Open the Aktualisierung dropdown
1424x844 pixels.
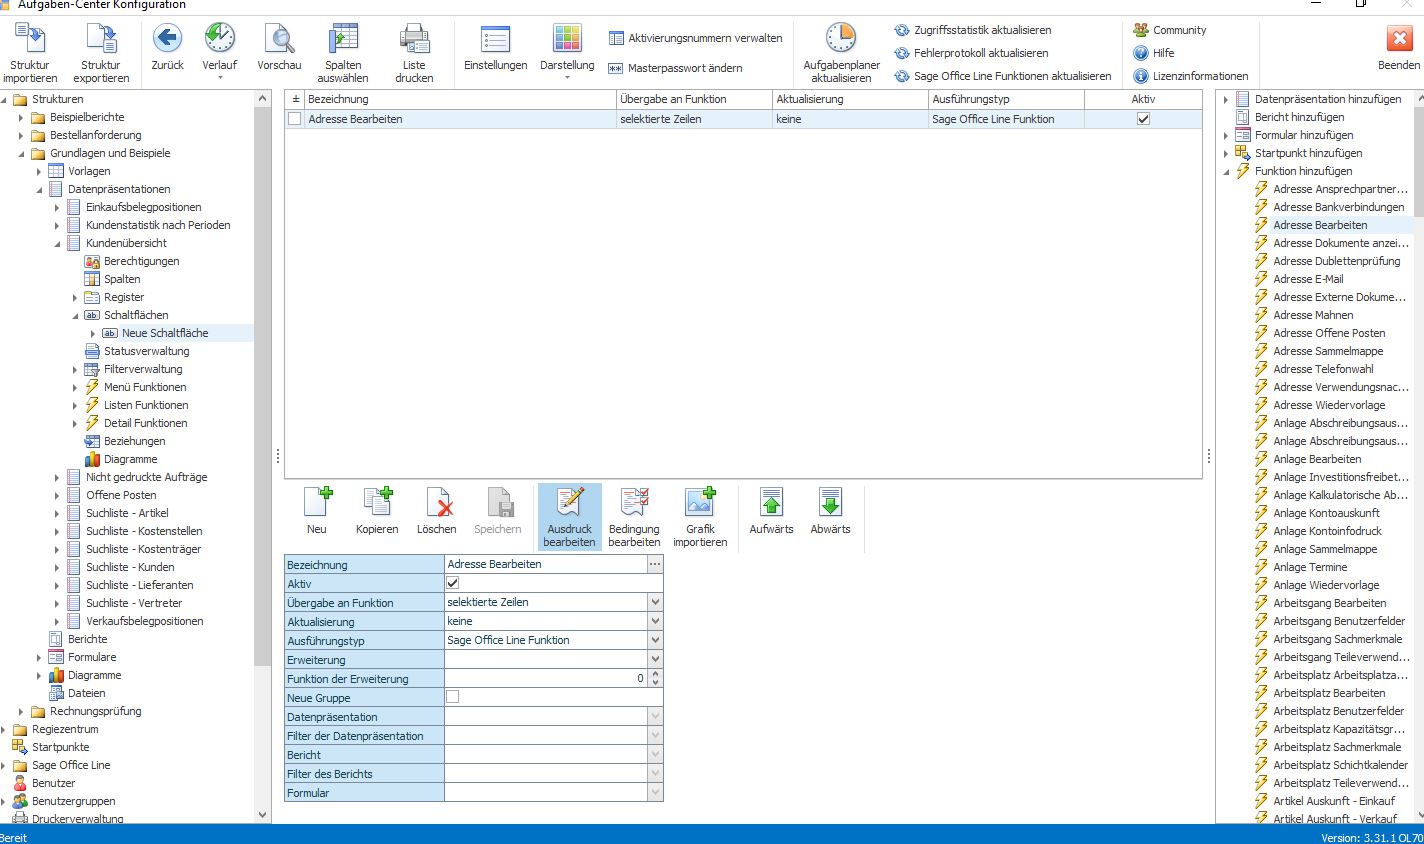click(x=655, y=621)
